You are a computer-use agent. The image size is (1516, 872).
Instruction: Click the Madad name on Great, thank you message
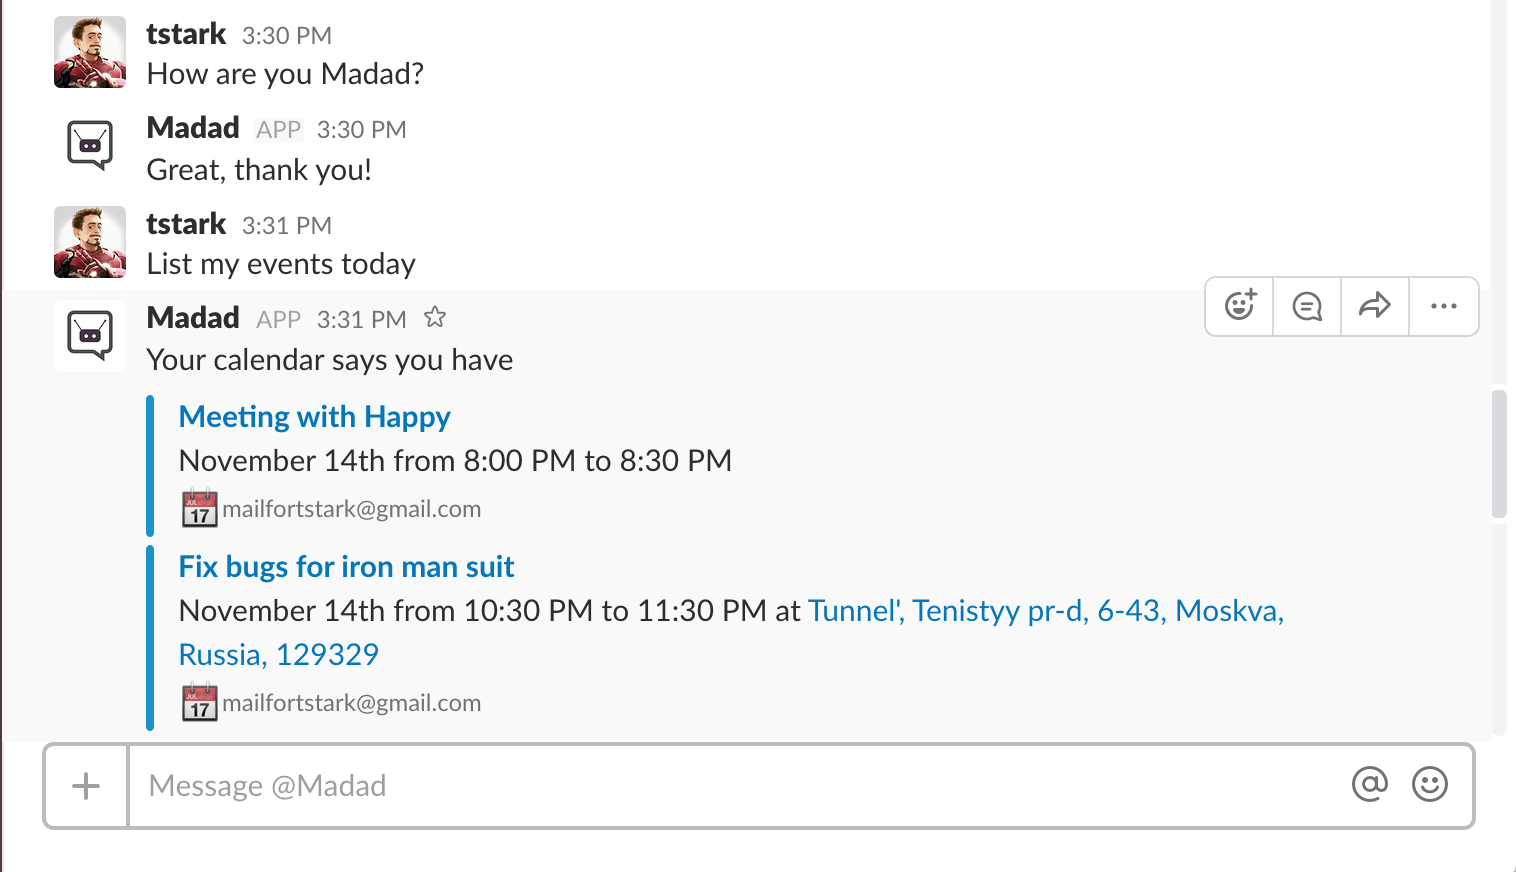coord(193,128)
